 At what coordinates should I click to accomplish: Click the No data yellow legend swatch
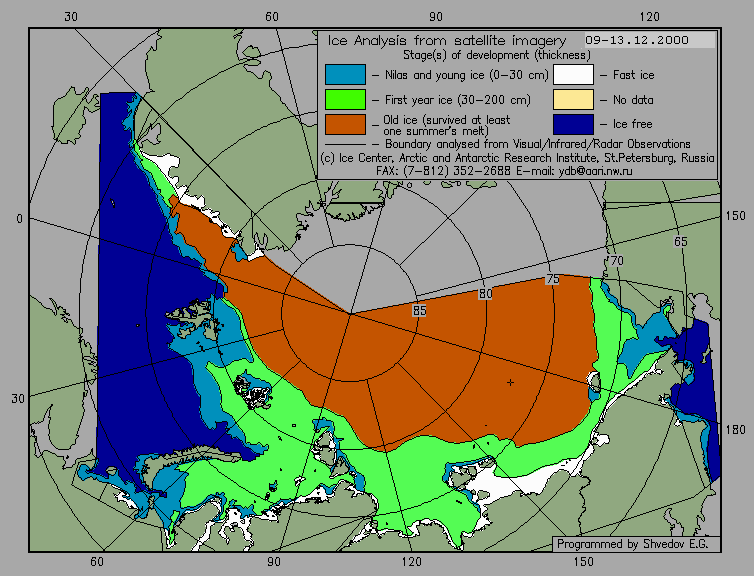pyautogui.click(x=573, y=100)
